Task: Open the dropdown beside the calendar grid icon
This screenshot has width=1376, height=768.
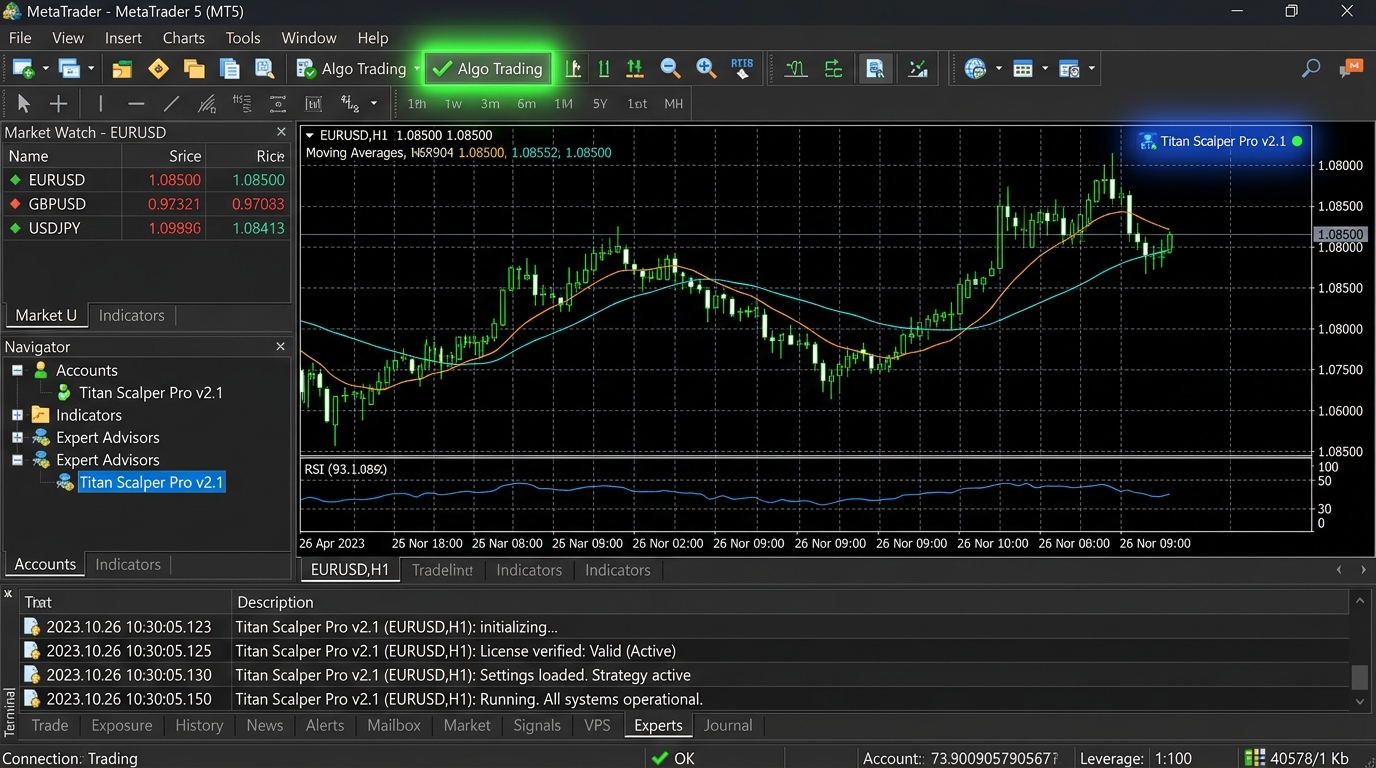Action: 1045,69
